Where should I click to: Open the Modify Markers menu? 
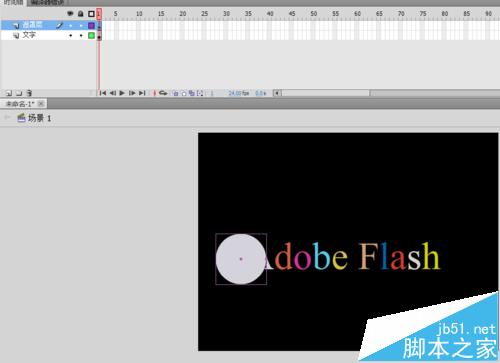click(200, 93)
